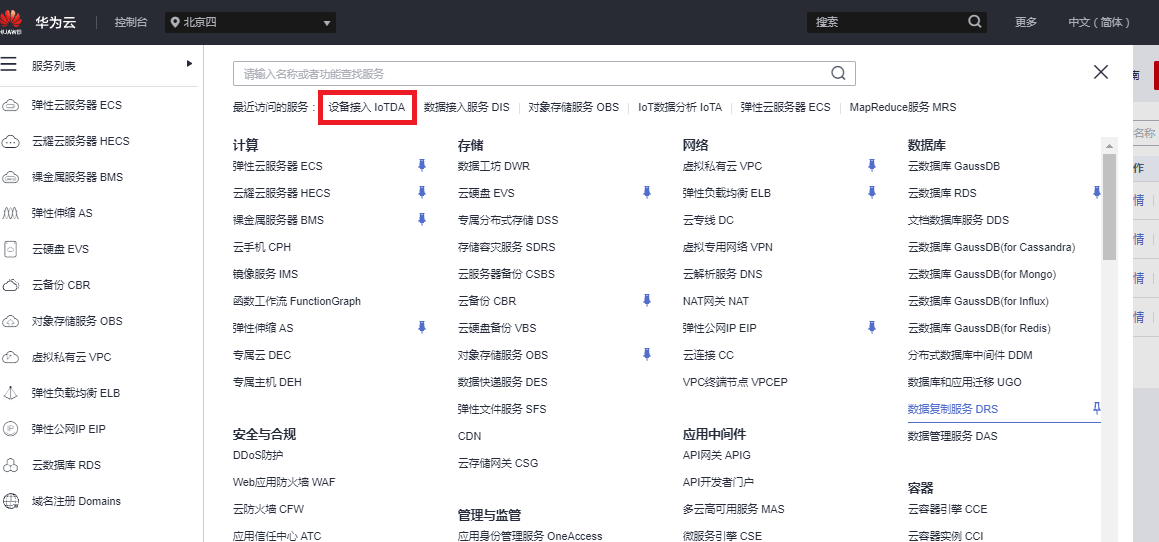The image size is (1159, 542).
Task: Open 分布式数据库中间件 DDM service
Action: click(x=970, y=355)
